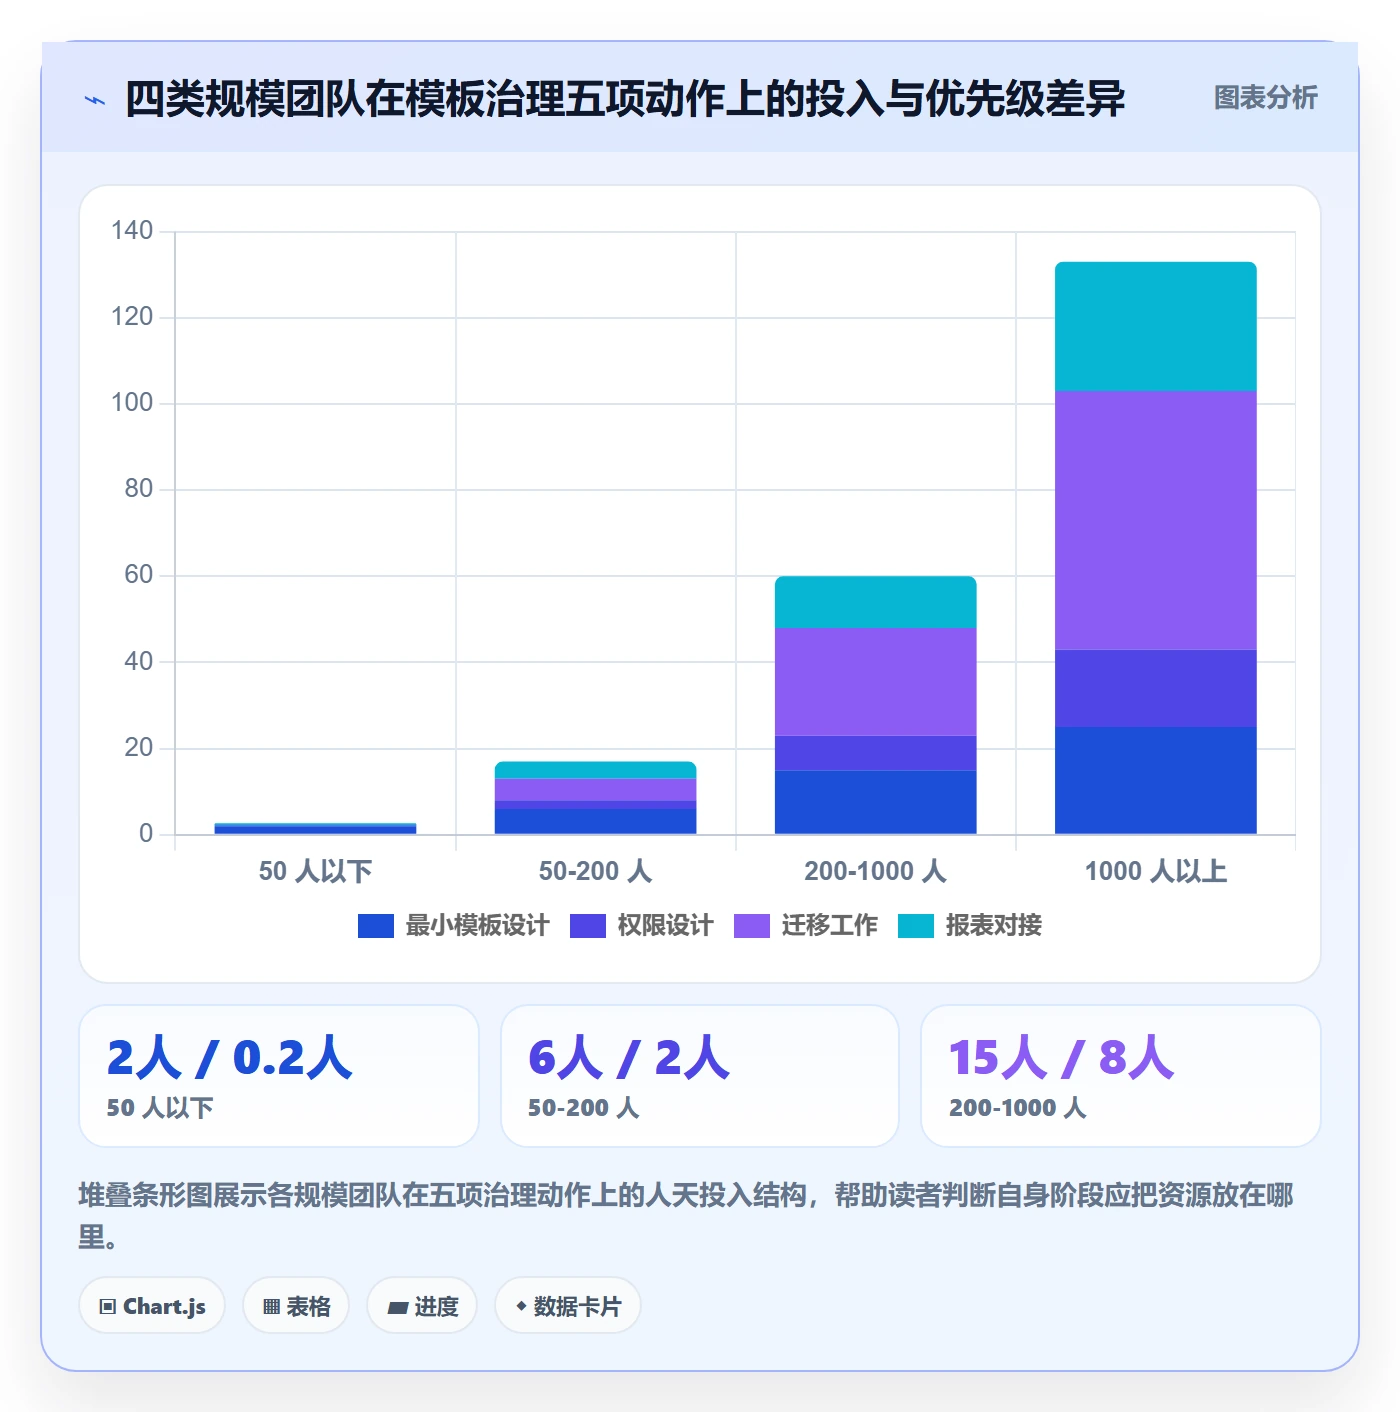Click the 迁移工作 legend color swatch
This screenshot has width=1400, height=1412.
(752, 926)
